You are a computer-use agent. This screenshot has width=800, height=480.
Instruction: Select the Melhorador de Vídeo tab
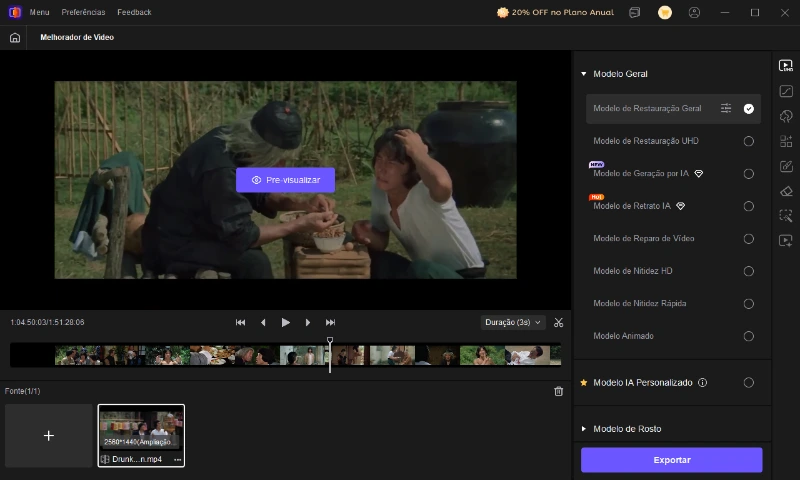click(77, 37)
